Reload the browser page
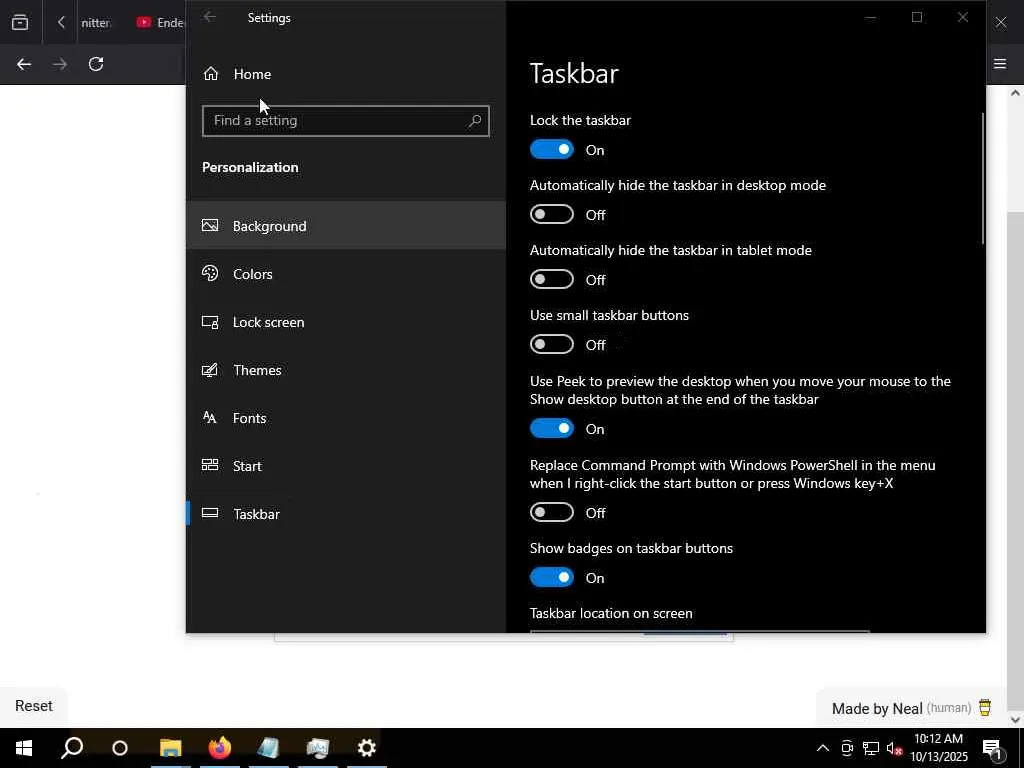The height and width of the screenshot is (768, 1024). [x=96, y=64]
